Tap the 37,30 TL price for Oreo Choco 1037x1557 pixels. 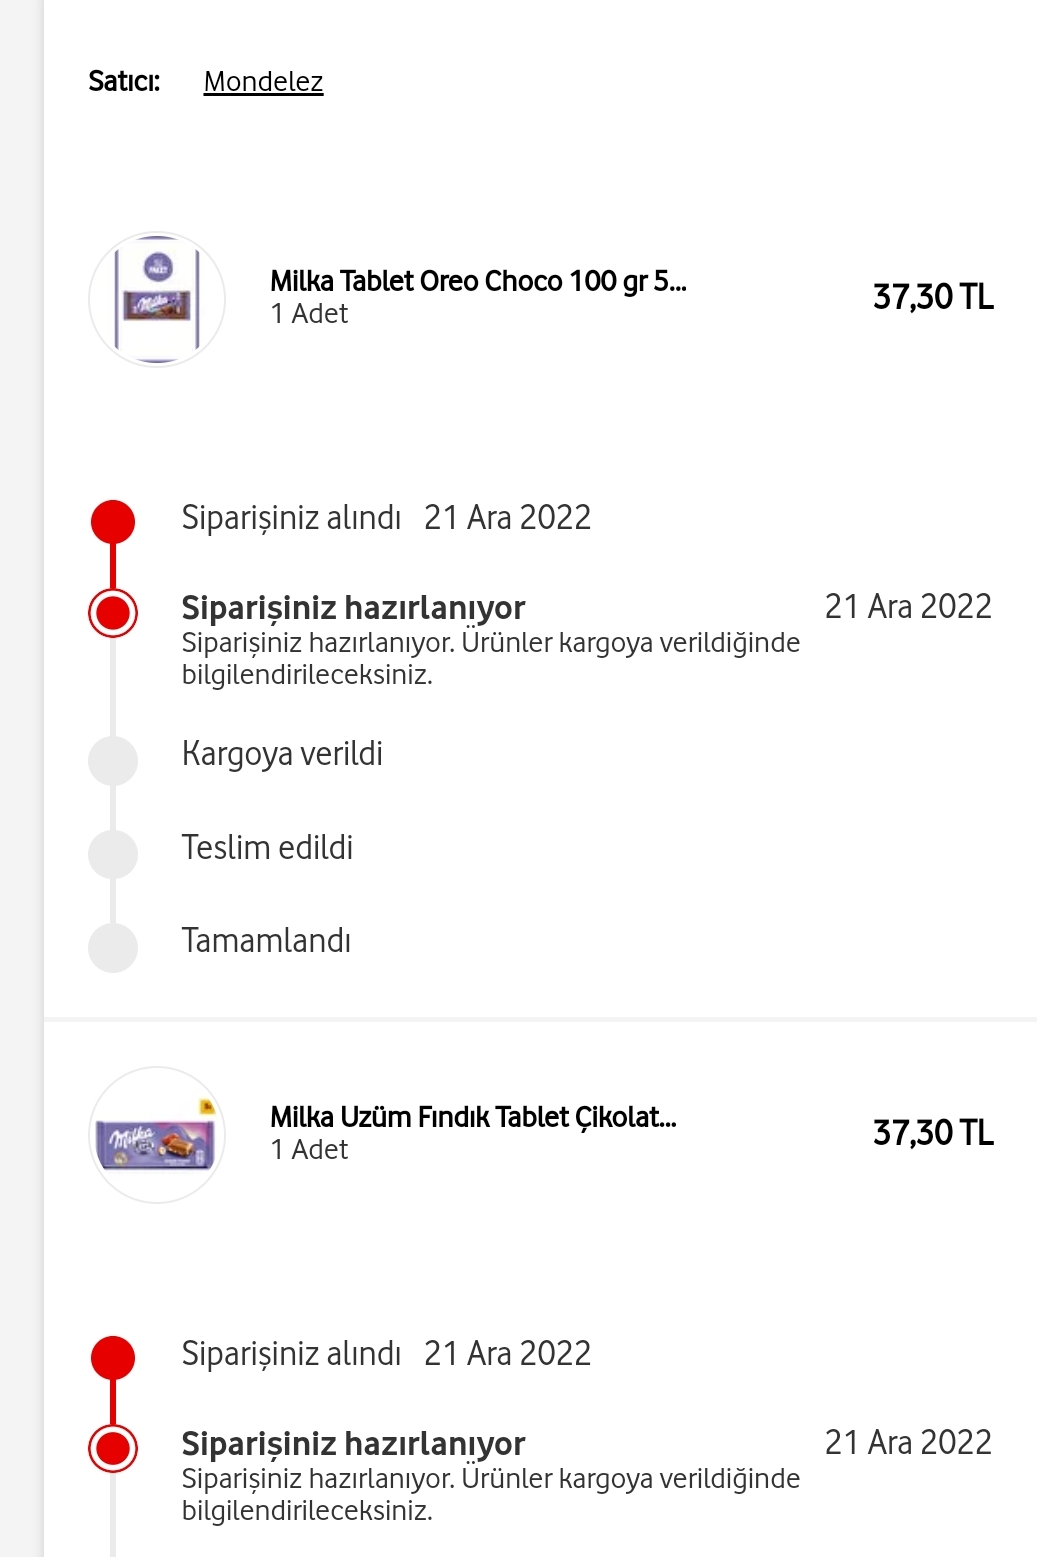click(933, 297)
